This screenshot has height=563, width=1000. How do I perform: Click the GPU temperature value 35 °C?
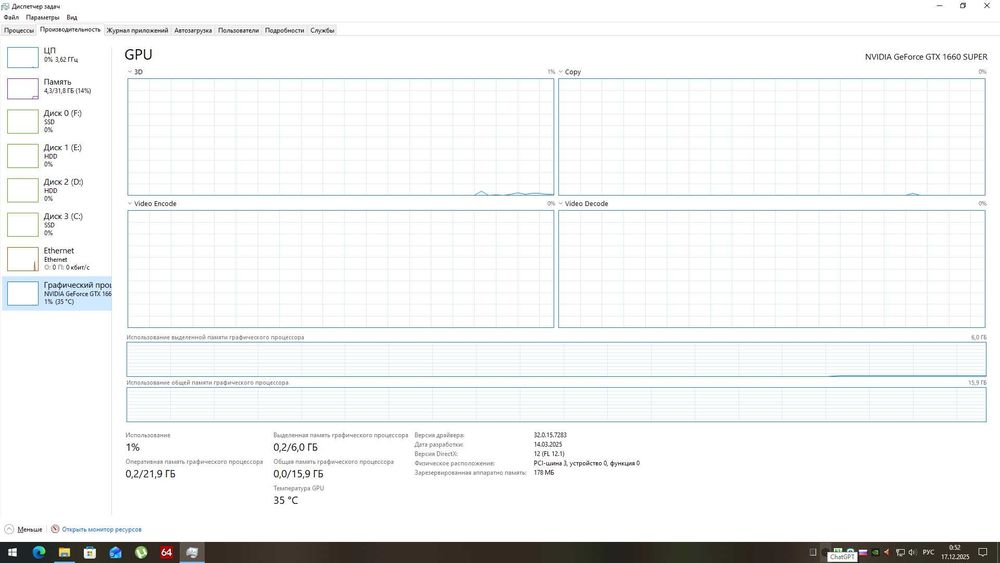(x=286, y=501)
